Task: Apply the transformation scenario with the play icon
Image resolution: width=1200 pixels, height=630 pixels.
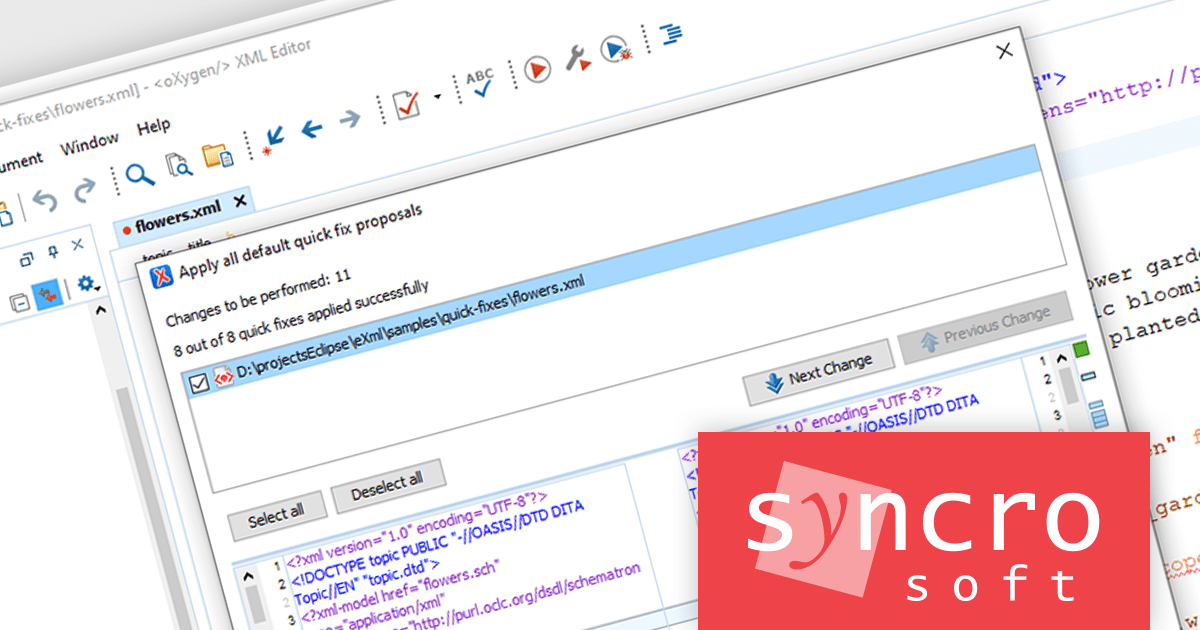Action: (x=538, y=71)
